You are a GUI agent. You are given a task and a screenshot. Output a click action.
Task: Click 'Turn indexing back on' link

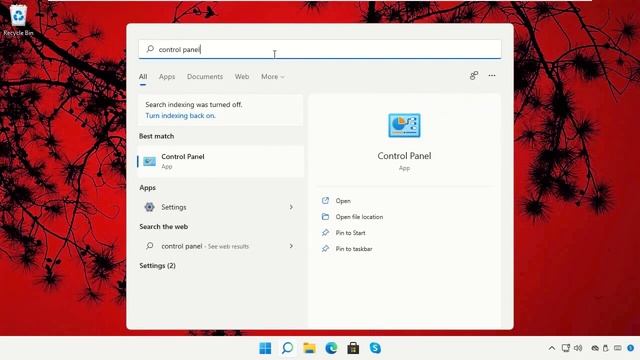pos(180,116)
